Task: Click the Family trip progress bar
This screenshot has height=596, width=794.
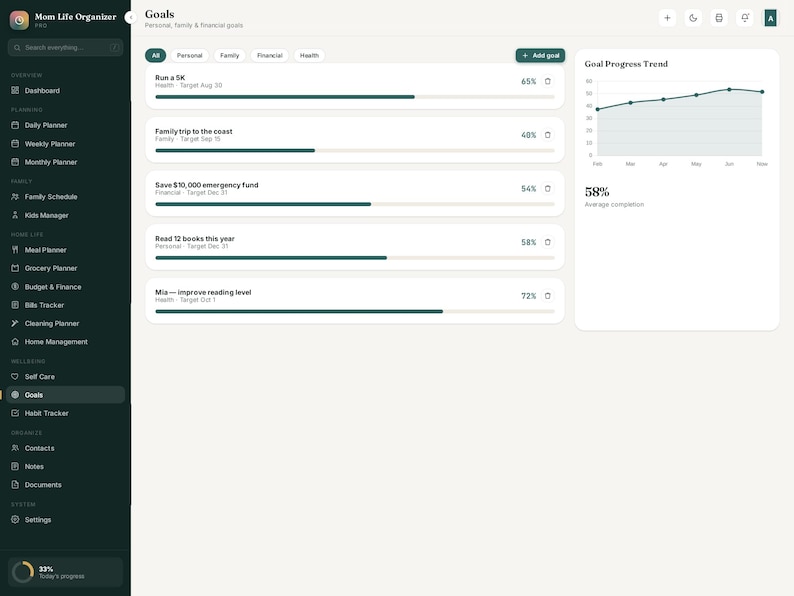Action: 355,150
